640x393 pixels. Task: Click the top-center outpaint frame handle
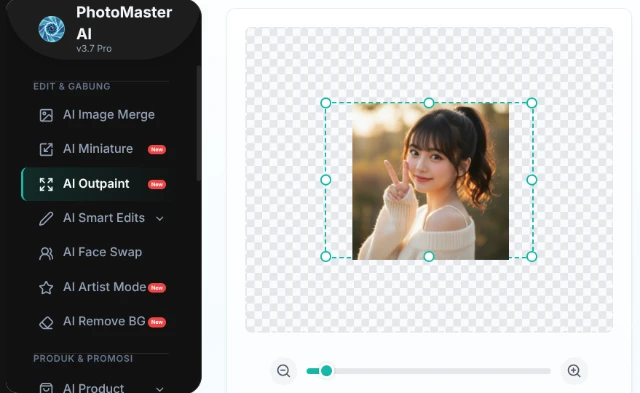click(429, 103)
